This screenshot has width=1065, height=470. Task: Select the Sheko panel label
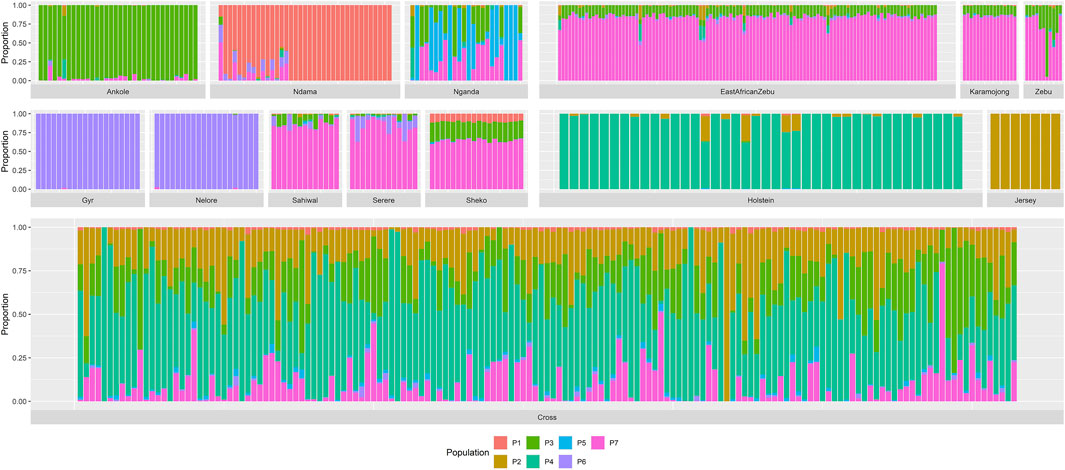tap(477, 200)
